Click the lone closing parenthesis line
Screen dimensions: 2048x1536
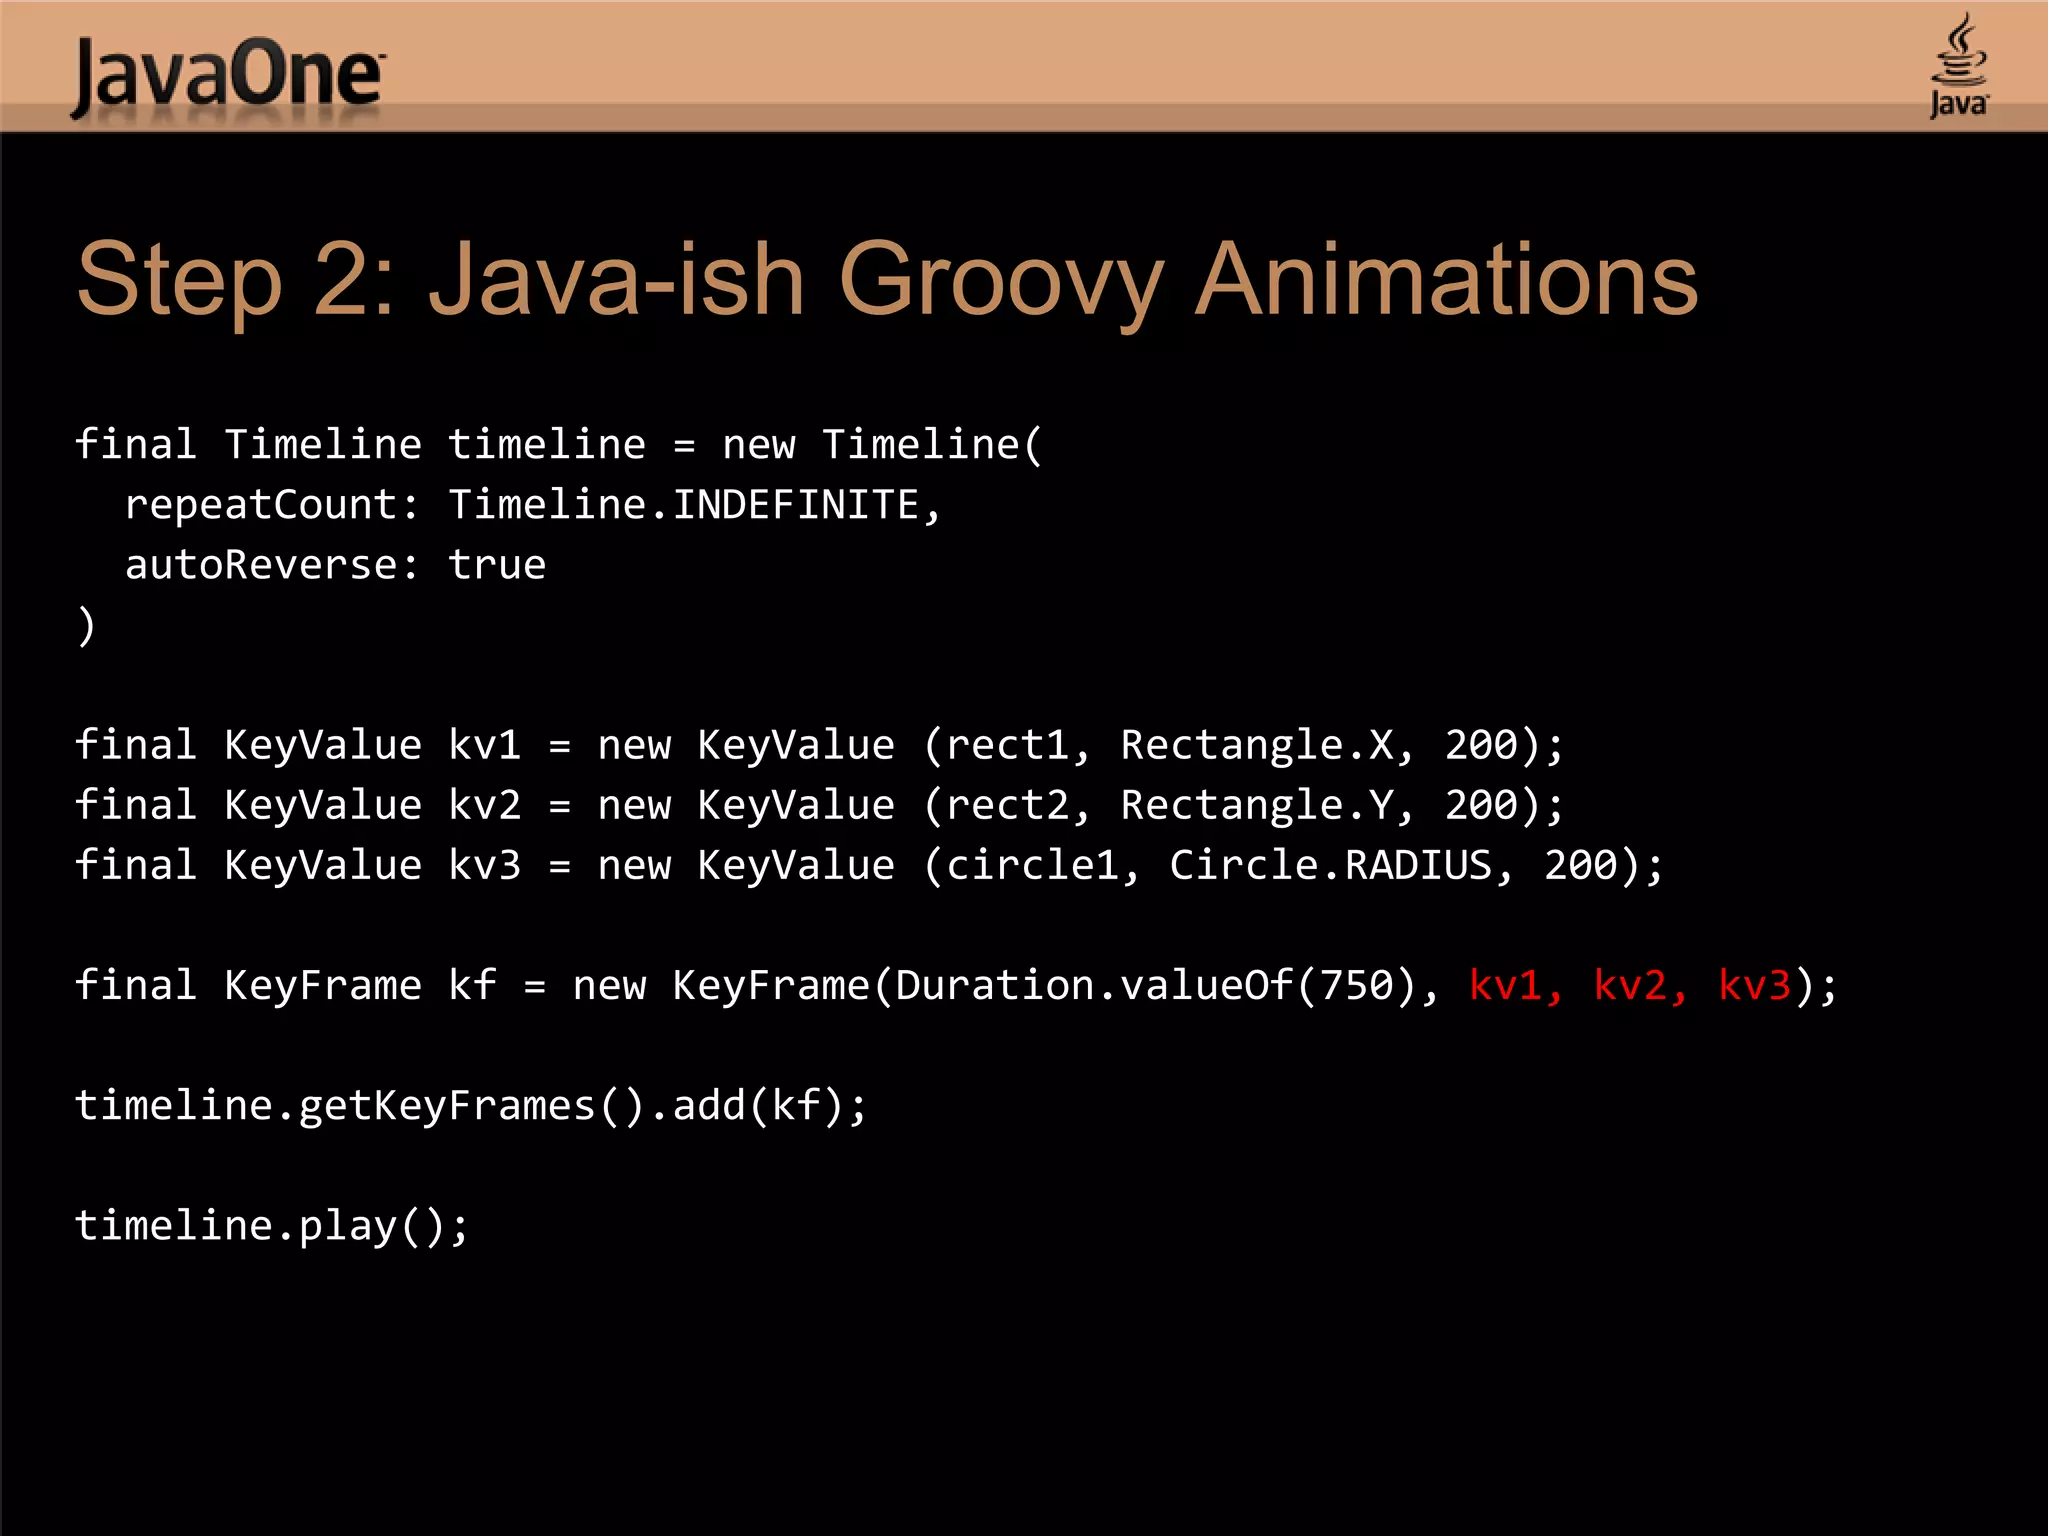[87, 626]
